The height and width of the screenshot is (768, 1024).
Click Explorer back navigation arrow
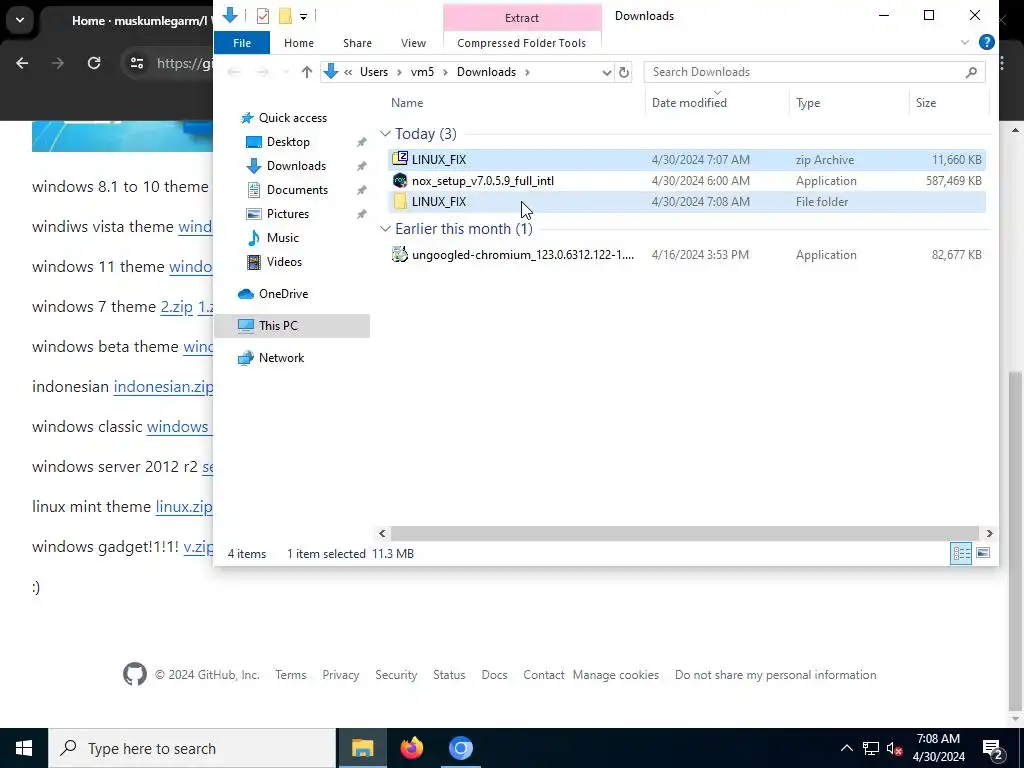coord(234,72)
